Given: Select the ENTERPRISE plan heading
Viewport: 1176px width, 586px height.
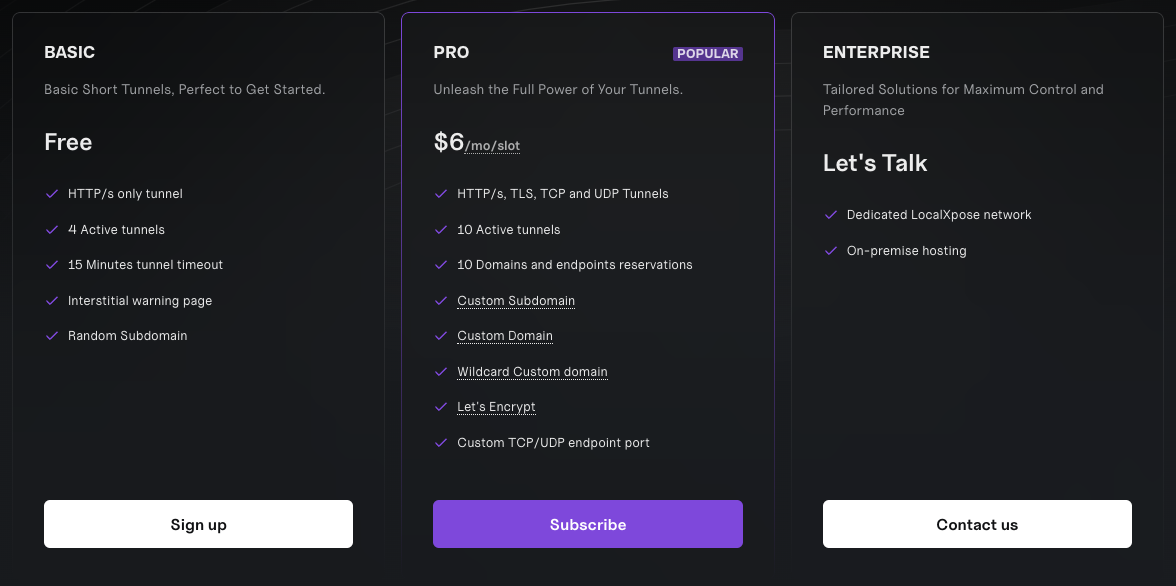Looking at the screenshot, I should pos(876,52).
